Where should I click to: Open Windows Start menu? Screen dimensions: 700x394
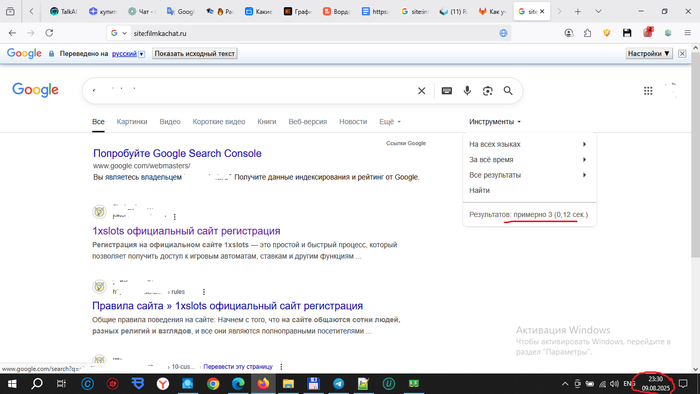pos(12,384)
